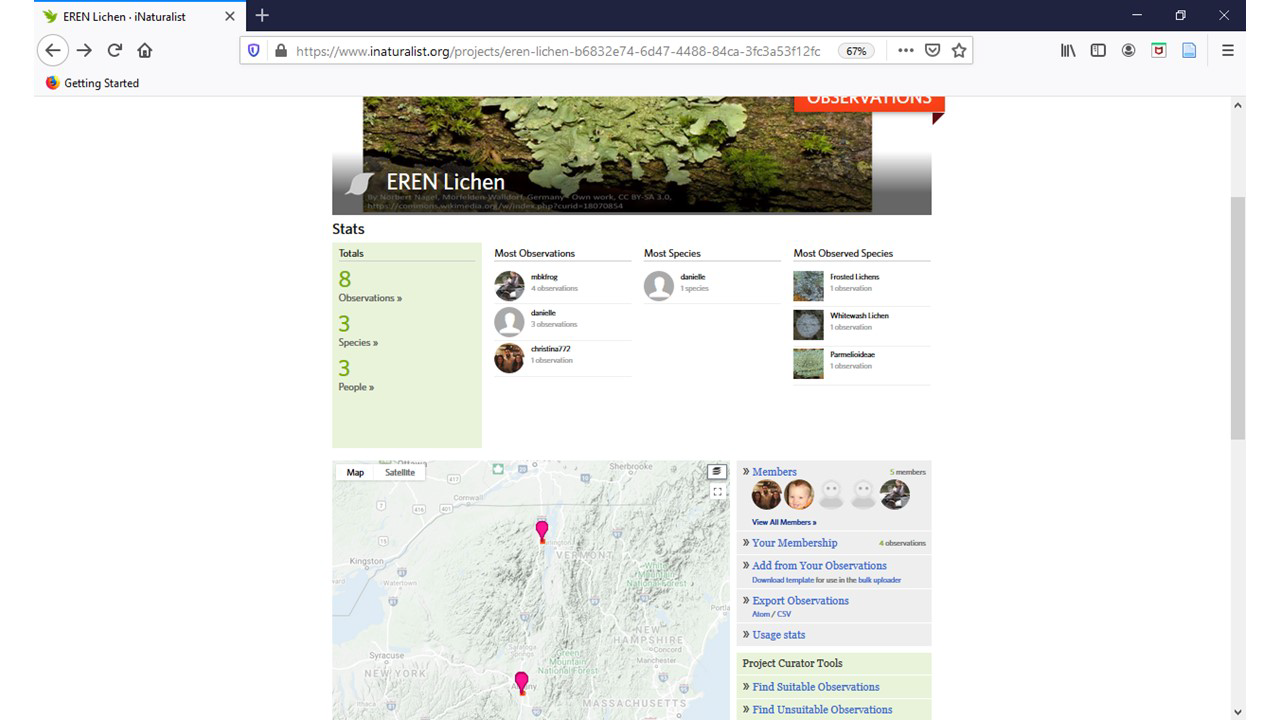Open the Firefox account icon
Viewport: 1280px width, 720px height.
[1128, 50]
